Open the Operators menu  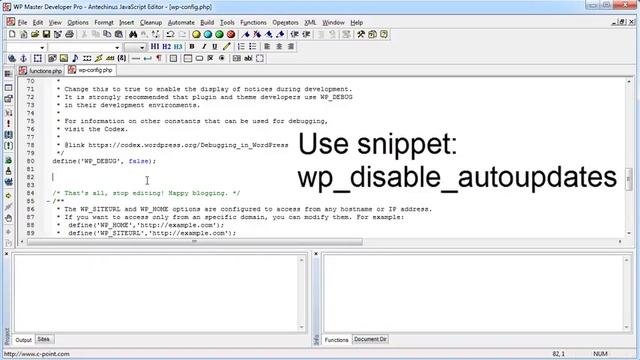[285, 22]
